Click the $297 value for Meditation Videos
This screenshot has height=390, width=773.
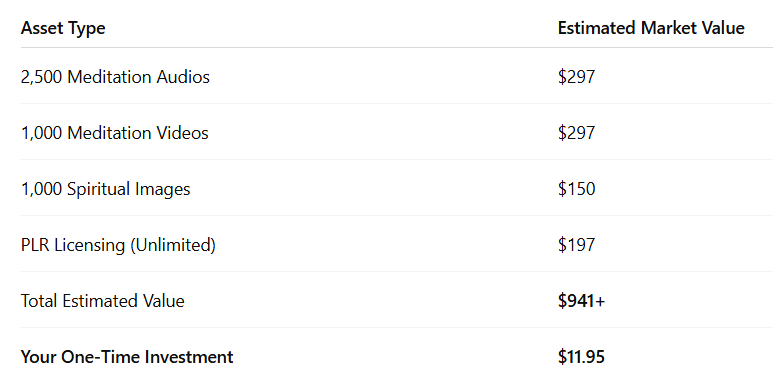coord(576,133)
